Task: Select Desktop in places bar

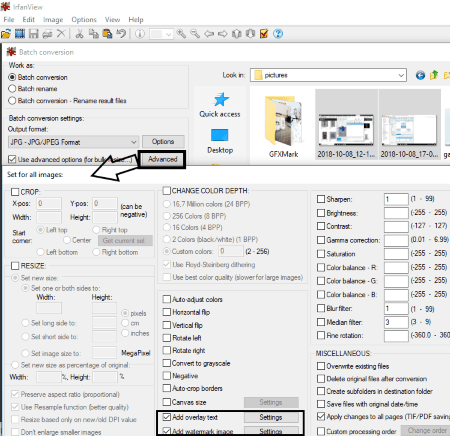Action: [x=220, y=141]
